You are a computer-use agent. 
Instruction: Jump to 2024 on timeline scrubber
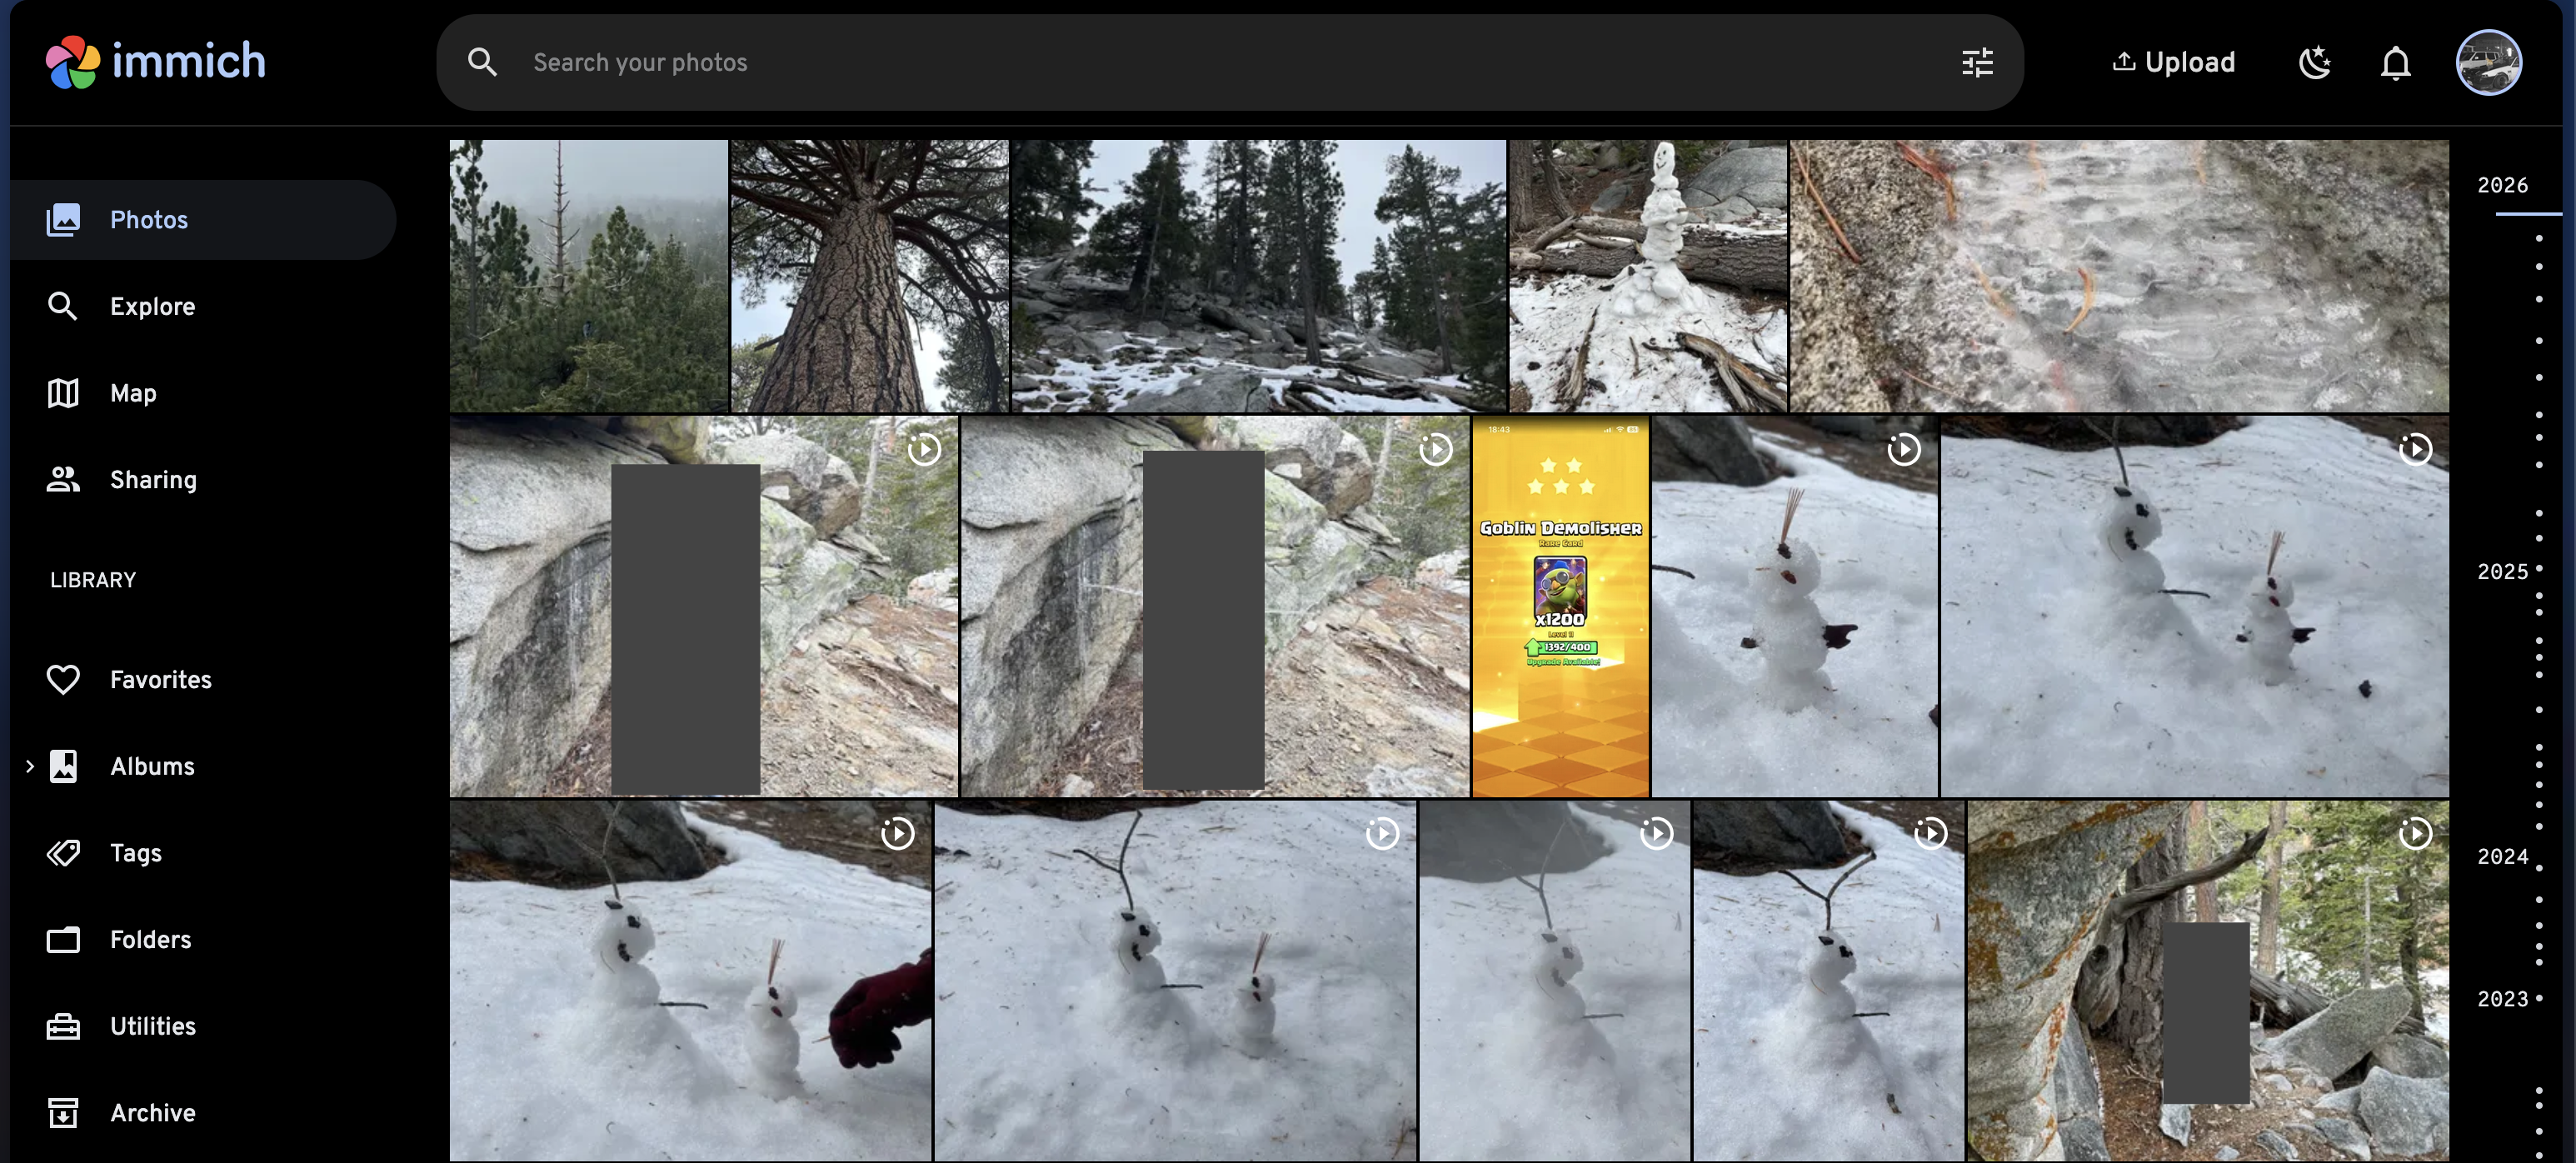(x=2502, y=857)
